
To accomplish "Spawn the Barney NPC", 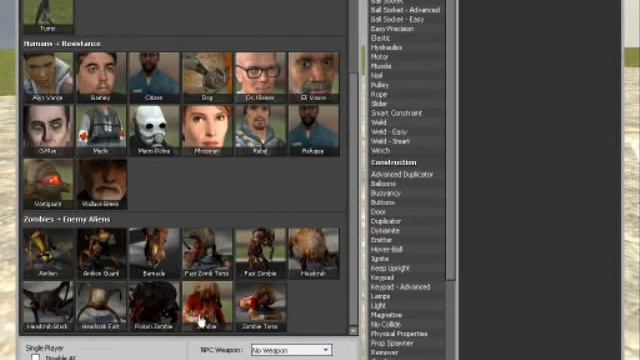I will click(101, 77).
